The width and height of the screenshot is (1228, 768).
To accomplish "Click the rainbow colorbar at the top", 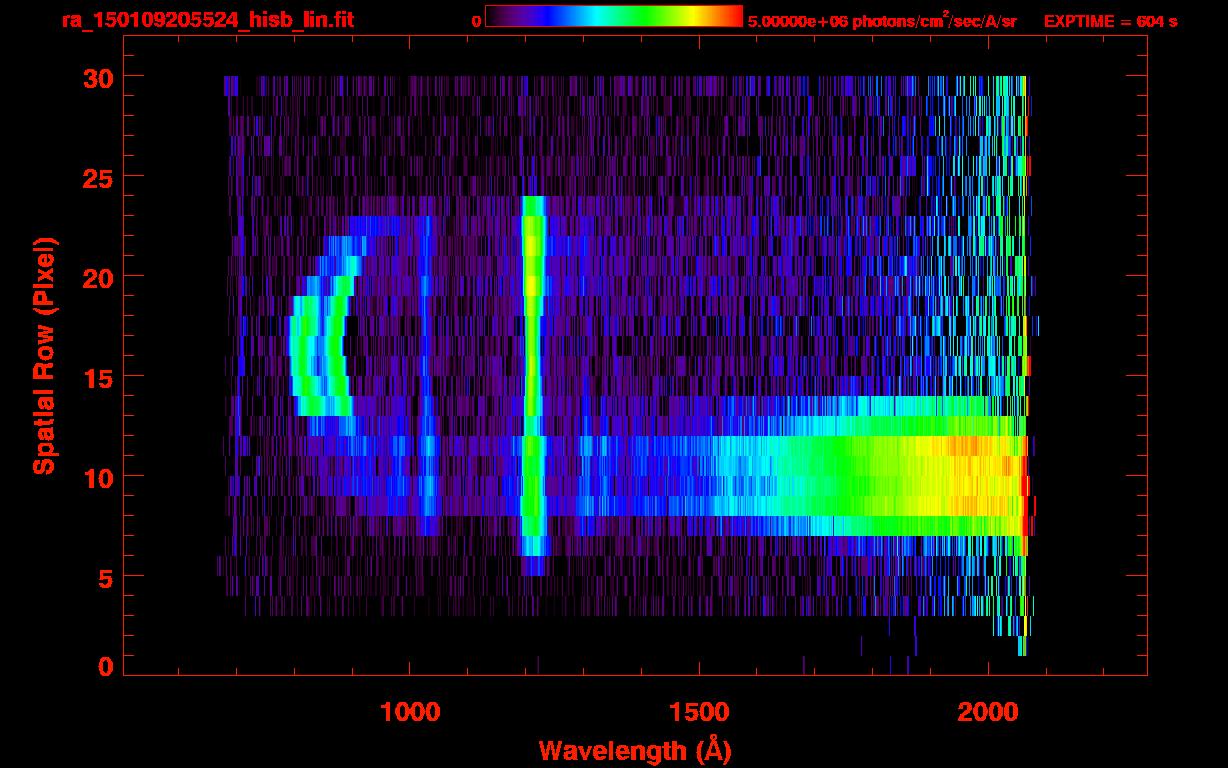I will [613, 17].
